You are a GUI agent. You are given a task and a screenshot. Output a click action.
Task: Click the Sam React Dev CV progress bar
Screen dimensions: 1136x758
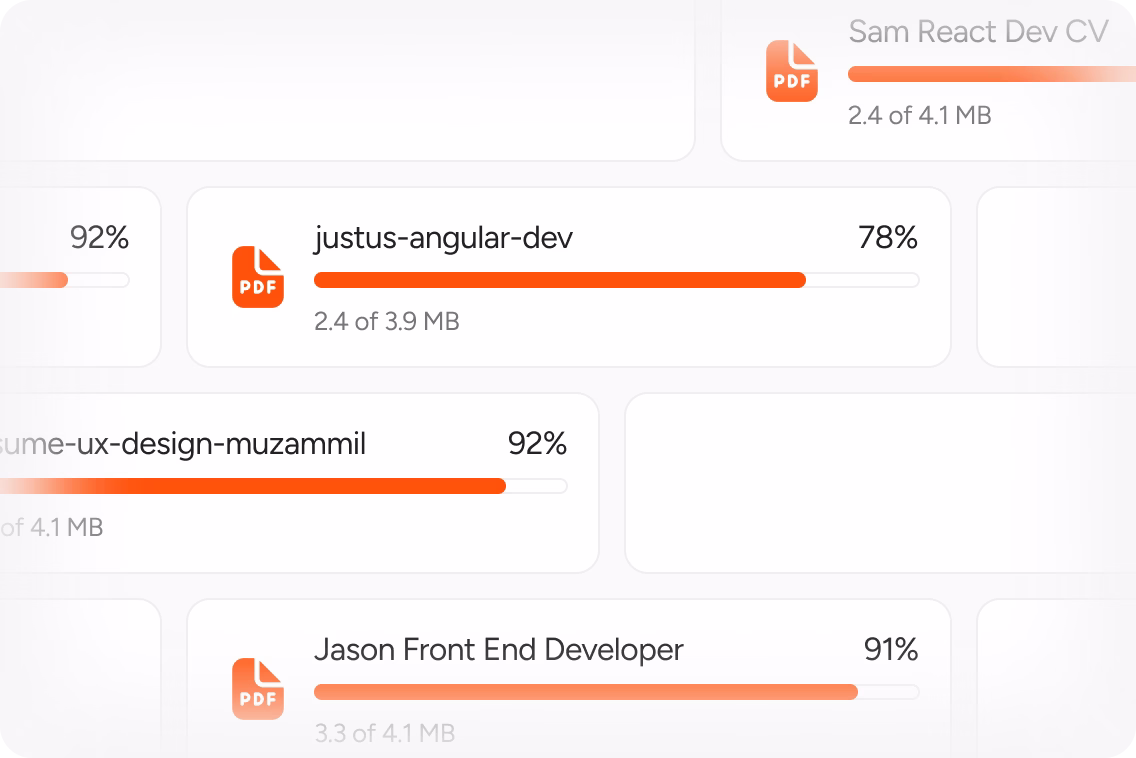(992, 74)
